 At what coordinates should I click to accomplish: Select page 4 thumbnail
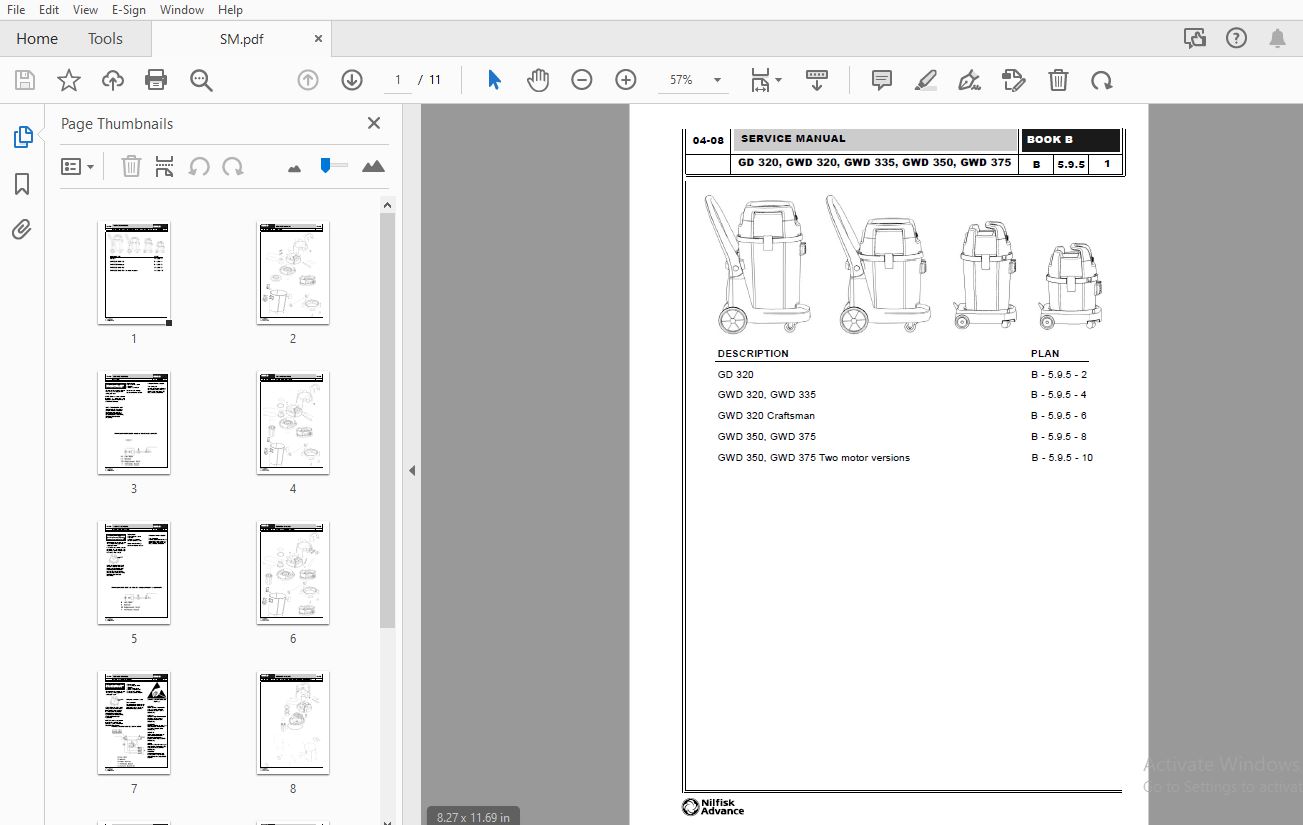coord(293,423)
